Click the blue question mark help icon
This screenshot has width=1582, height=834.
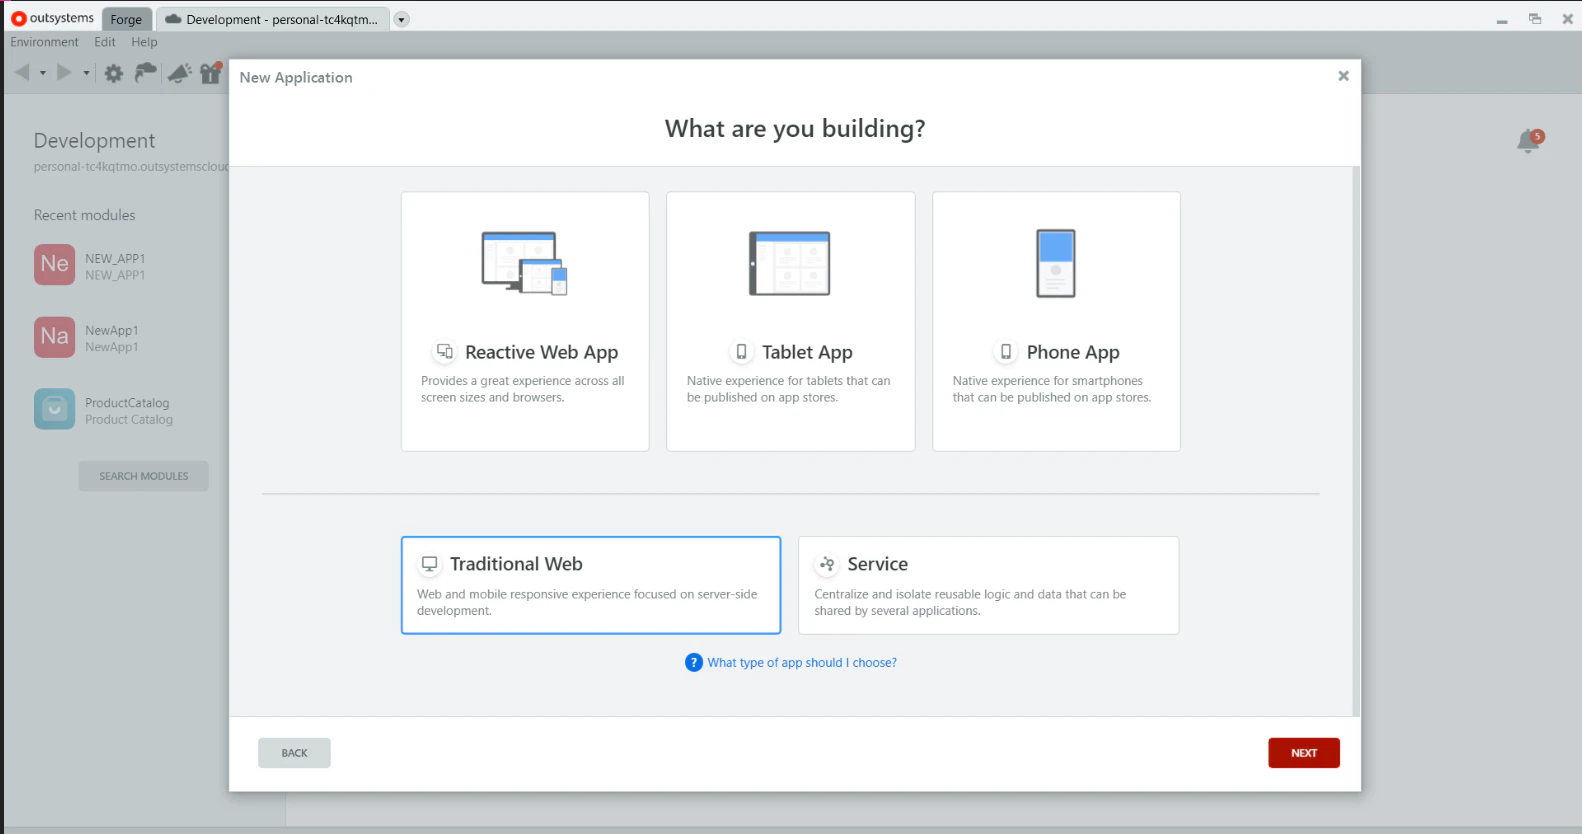(x=694, y=663)
